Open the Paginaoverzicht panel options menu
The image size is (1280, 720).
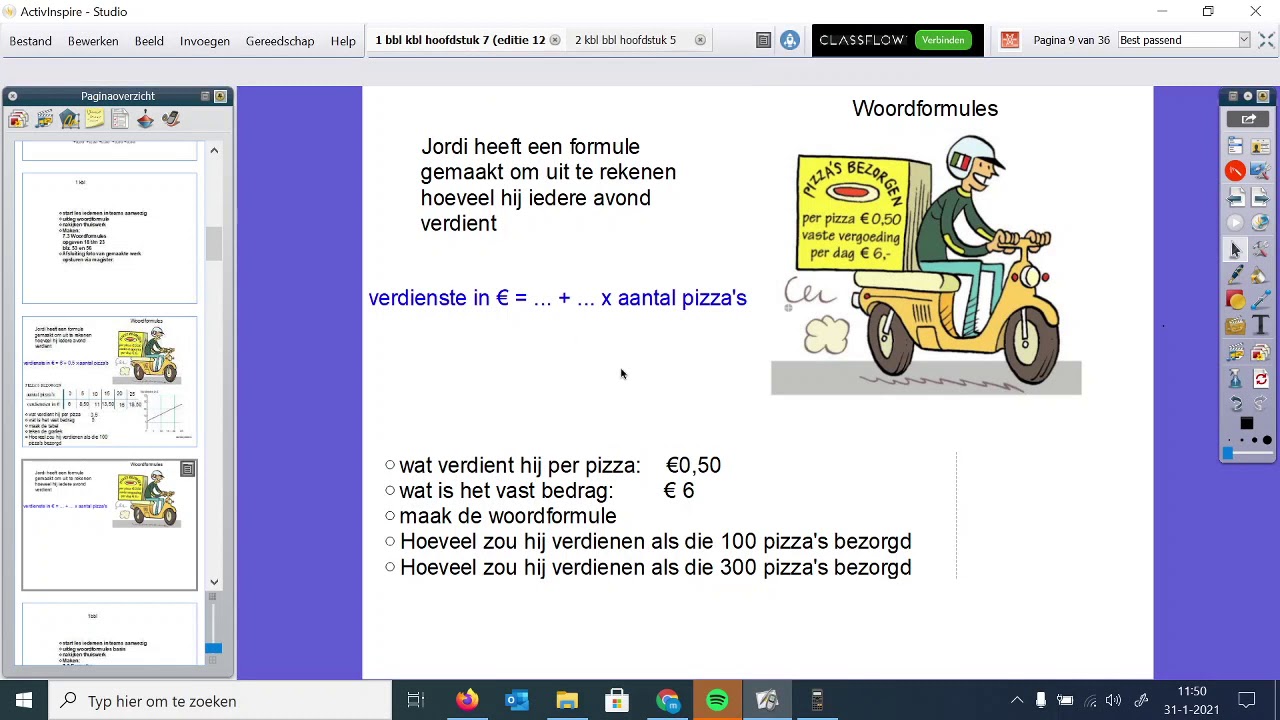click(205, 96)
